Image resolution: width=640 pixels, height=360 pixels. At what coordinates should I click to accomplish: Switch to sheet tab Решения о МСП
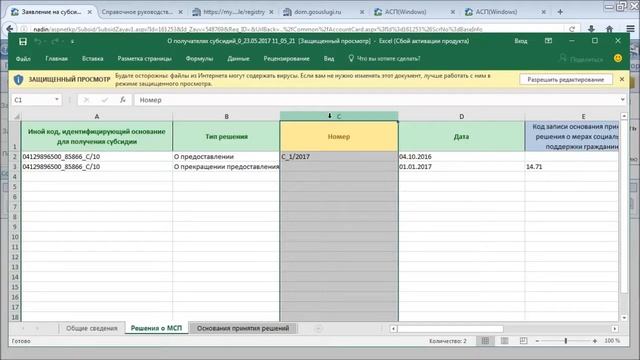point(156,328)
